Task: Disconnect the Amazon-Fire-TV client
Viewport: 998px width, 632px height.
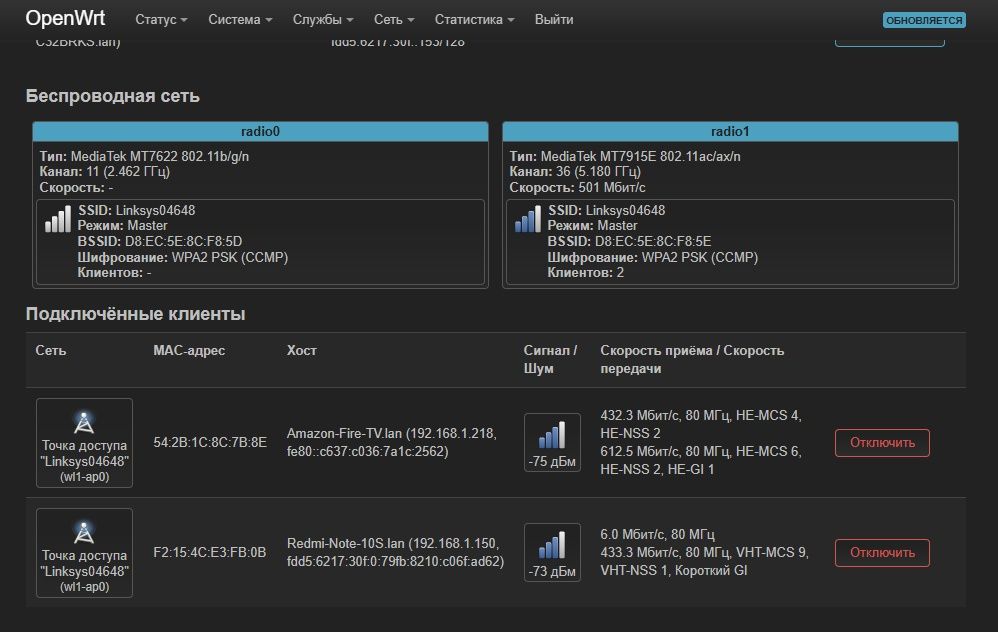Action: click(882, 443)
